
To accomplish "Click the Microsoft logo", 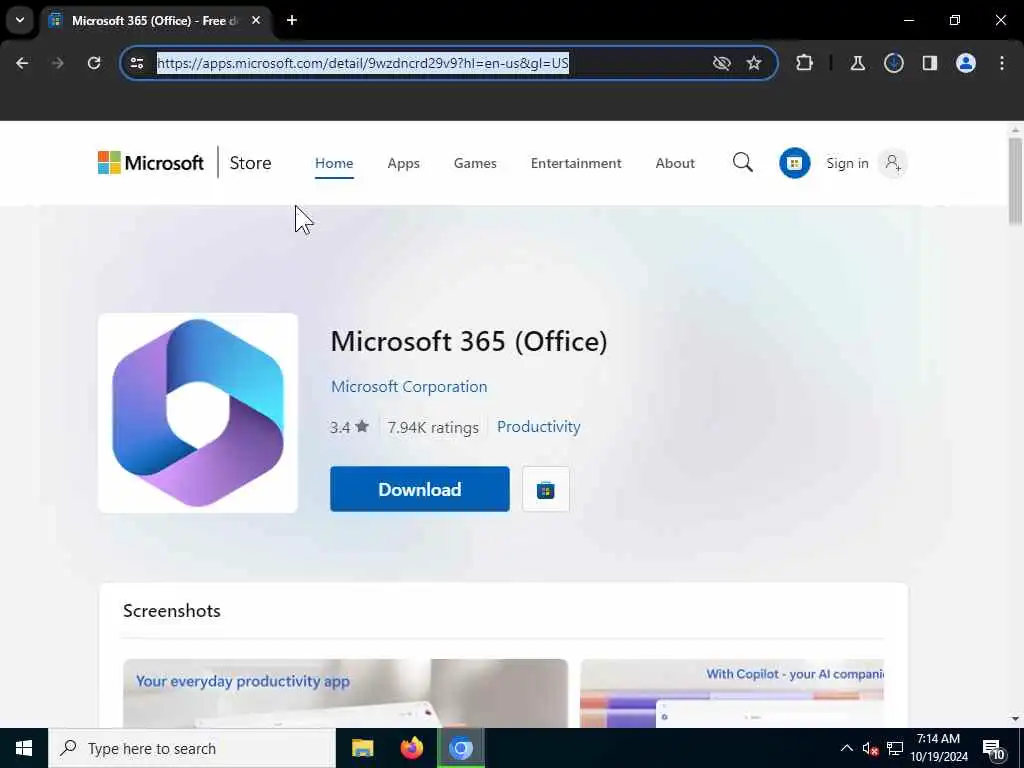I will click(x=151, y=163).
